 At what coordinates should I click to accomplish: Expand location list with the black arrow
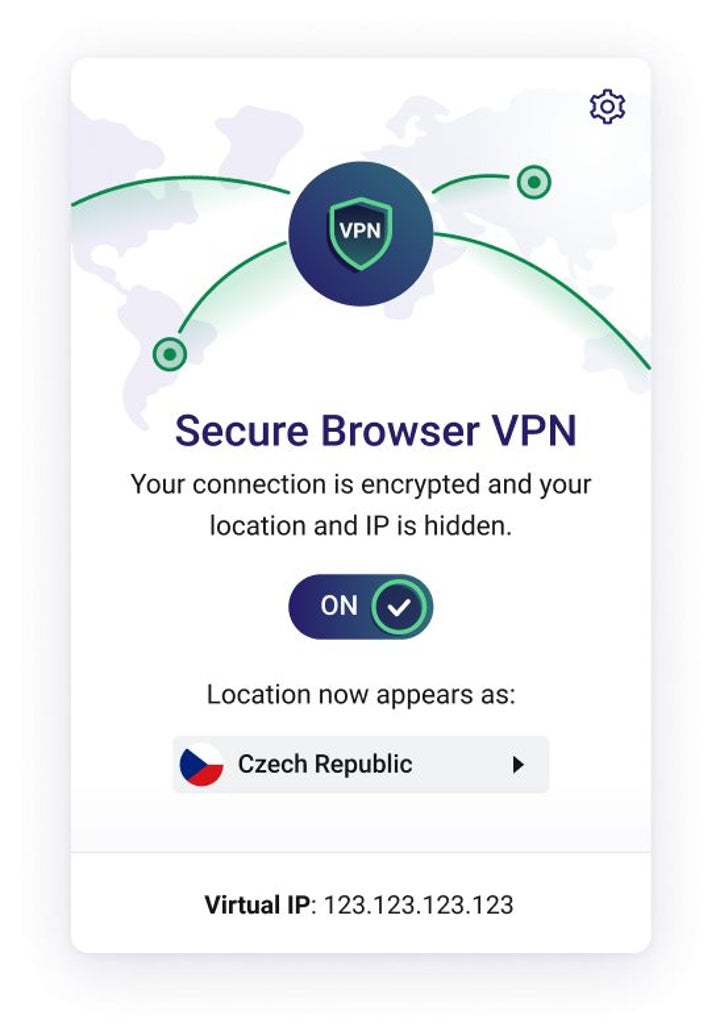(x=519, y=764)
